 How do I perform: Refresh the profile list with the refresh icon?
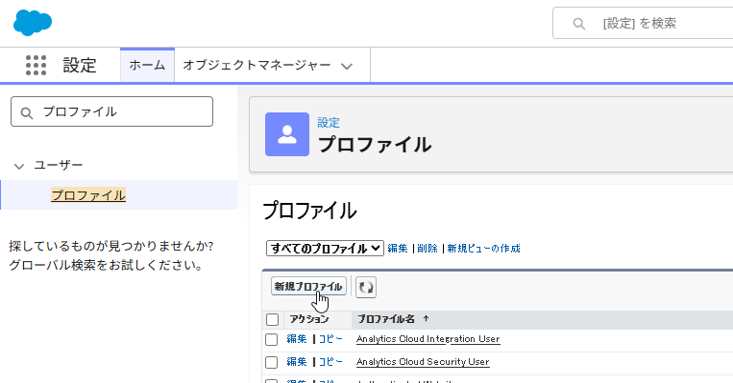366,287
